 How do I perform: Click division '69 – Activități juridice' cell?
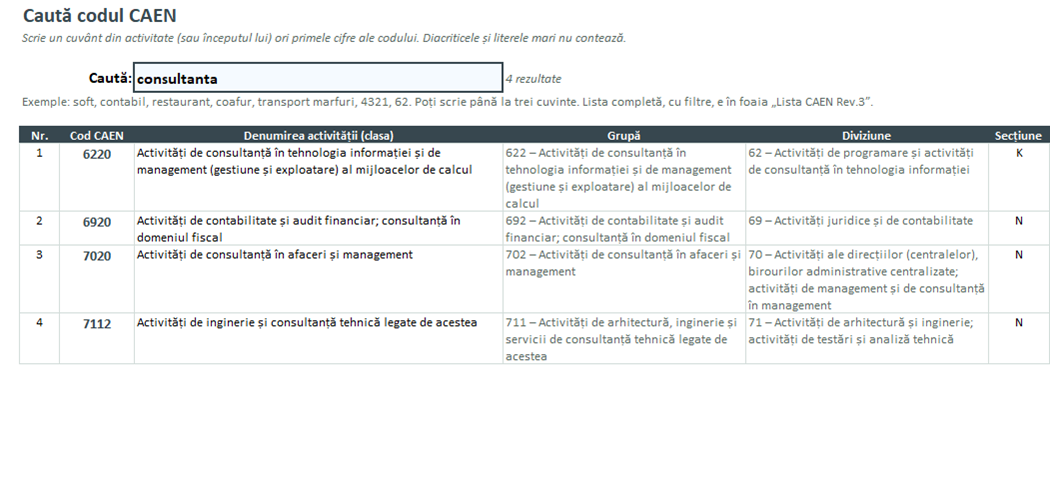(867, 228)
